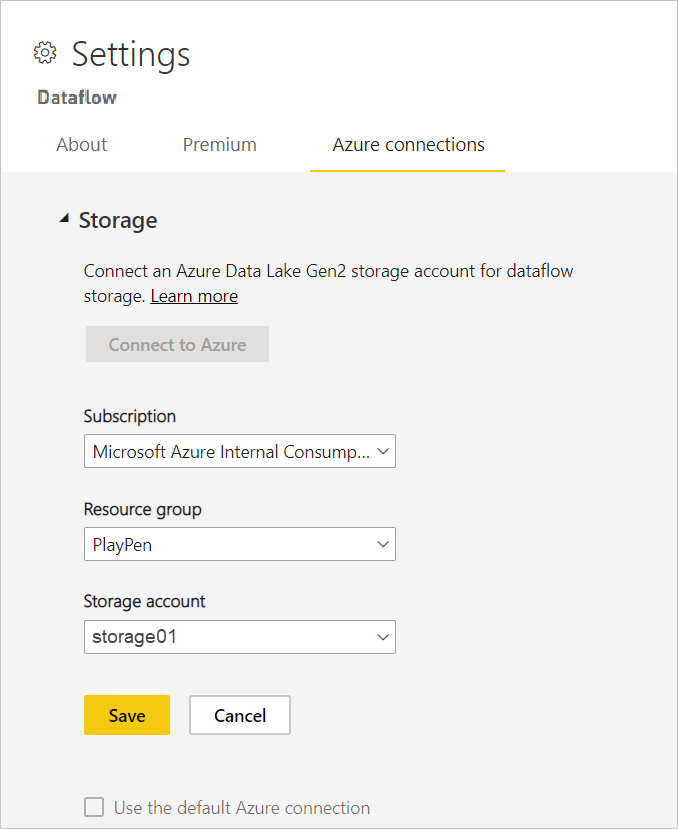Viewport: 678px width, 829px height.
Task: Click the Dataflow heading label
Action: click(x=76, y=97)
